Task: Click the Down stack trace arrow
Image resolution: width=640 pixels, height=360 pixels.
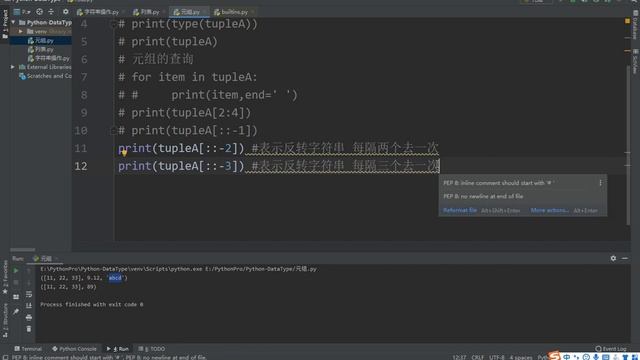Action: tap(29, 282)
